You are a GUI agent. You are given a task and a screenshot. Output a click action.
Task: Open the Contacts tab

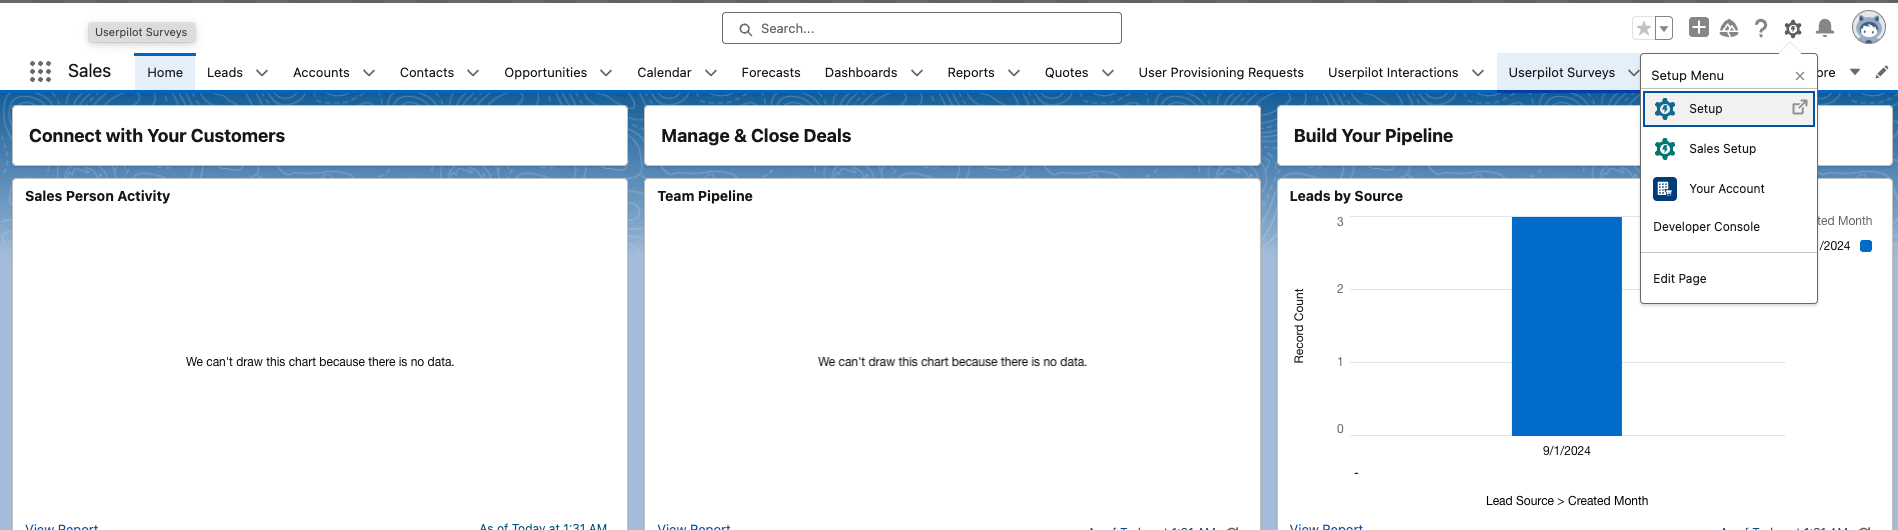pos(427,73)
